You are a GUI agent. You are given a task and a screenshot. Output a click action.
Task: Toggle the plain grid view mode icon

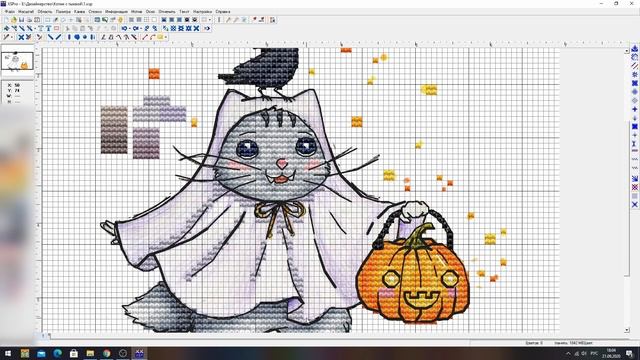point(146,20)
